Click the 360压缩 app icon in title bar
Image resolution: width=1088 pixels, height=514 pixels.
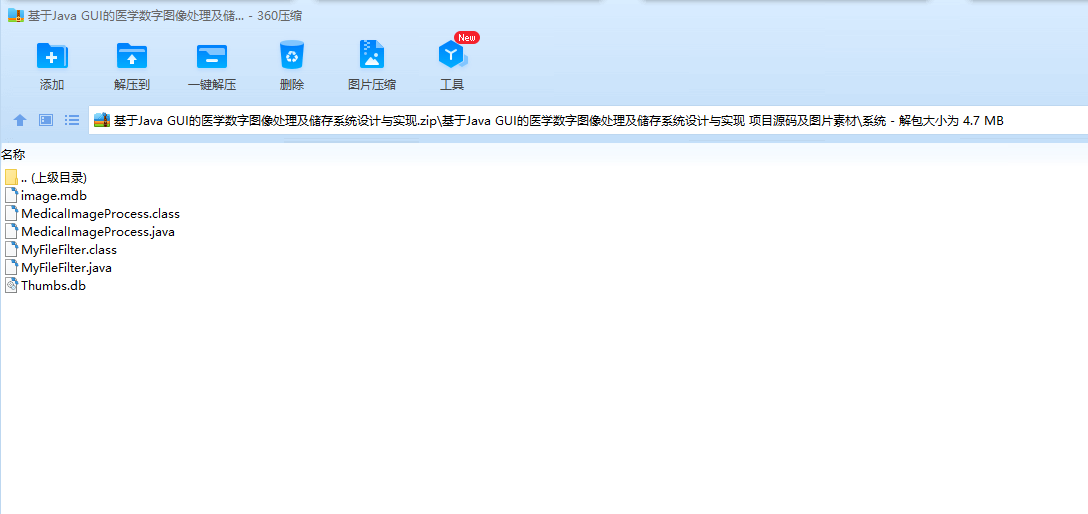pos(16,15)
